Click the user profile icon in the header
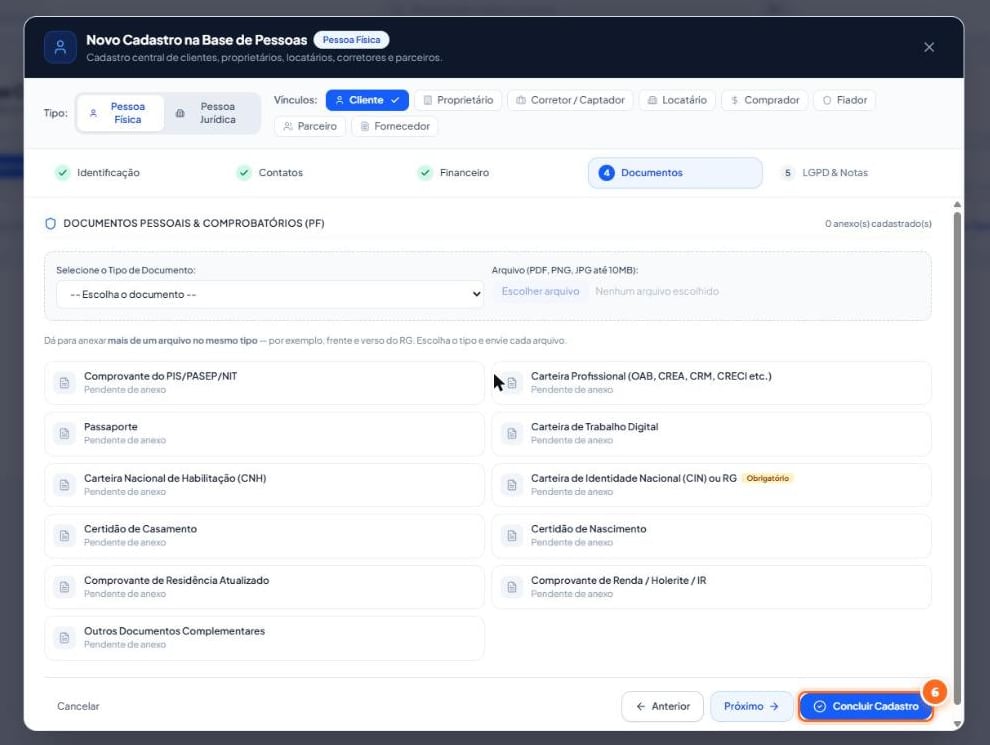This screenshot has height=745, width=990. (x=61, y=47)
